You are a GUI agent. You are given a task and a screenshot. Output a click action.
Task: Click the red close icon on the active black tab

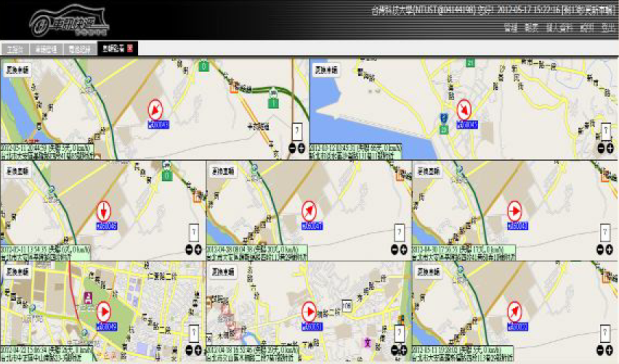(x=130, y=49)
